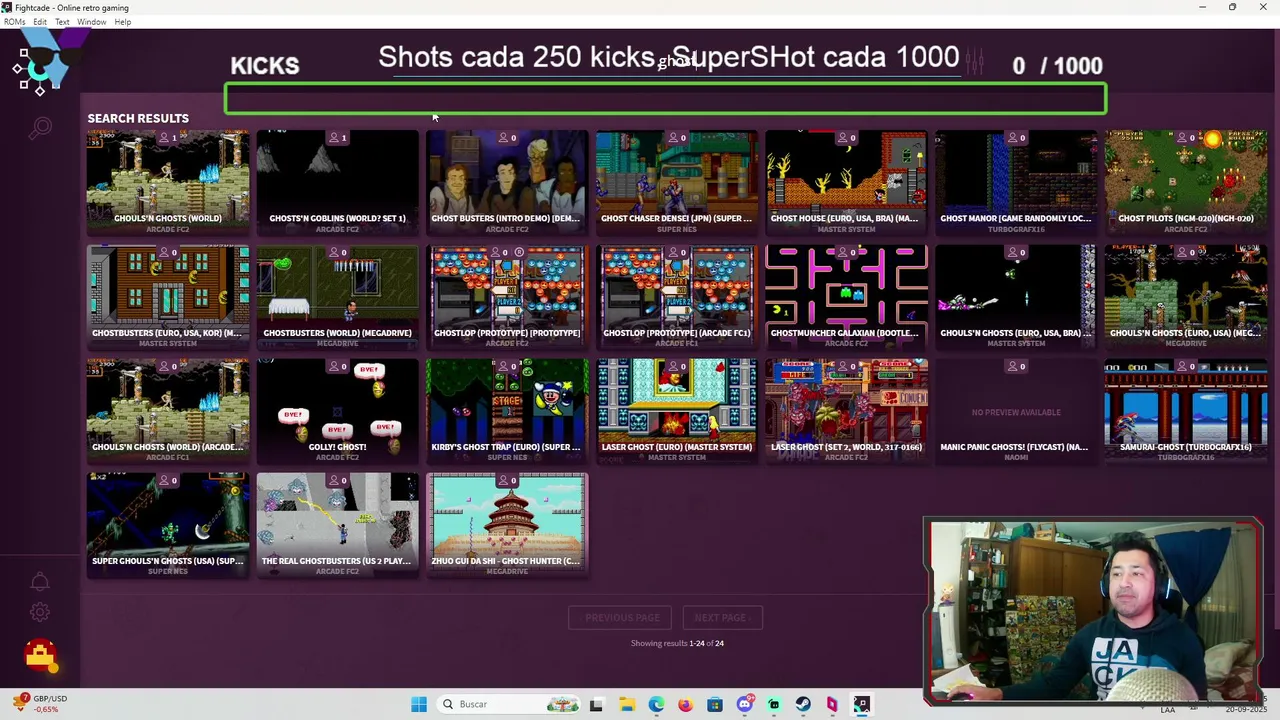Select Ghostbusters (World) Megadrive game
1280x720 pixels.
[337, 297]
